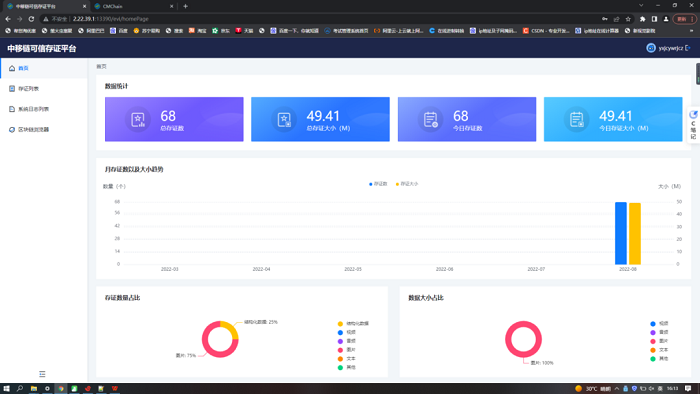Open the browser extensions puzzle icon
This screenshot has width=700, height=394.
click(x=642, y=19)
